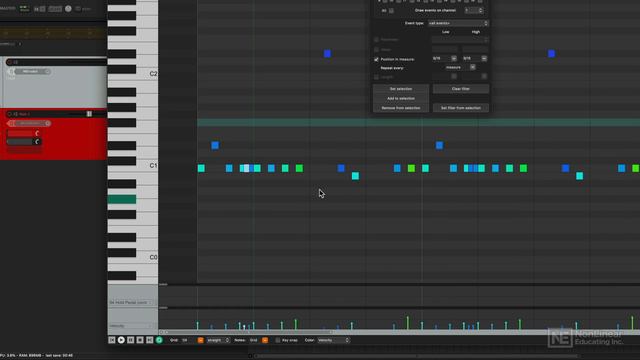Select the first cyan note on C1 row

[x=201, y=168]
